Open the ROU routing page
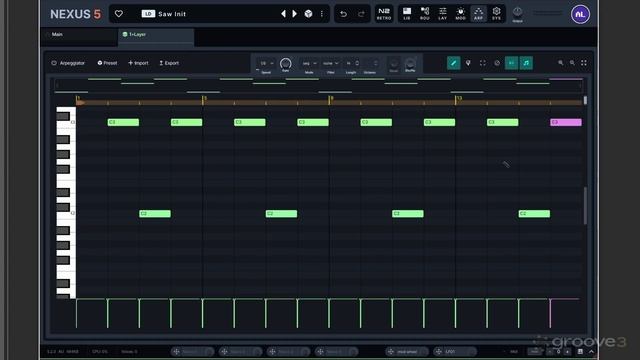Image resolution: width=640 pixels, height=360 pixels. tap(424, 13)
